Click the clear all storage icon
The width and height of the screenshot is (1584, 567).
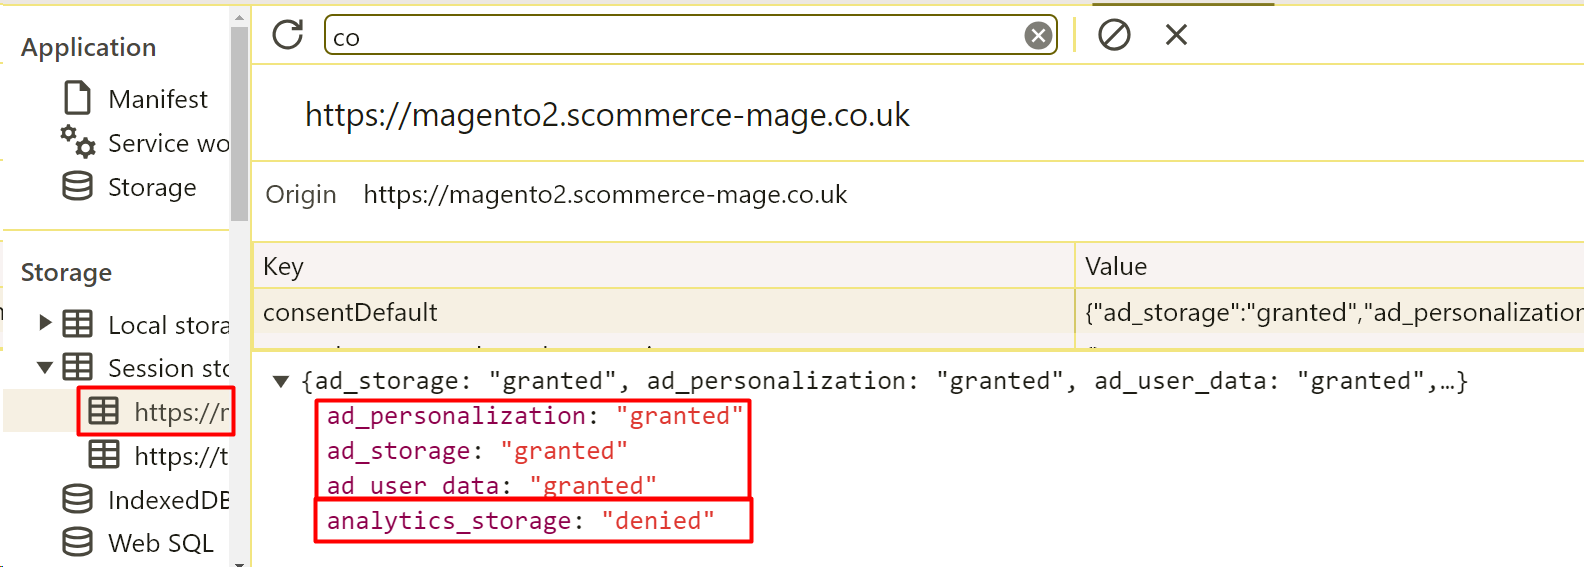coord(1114,35)
